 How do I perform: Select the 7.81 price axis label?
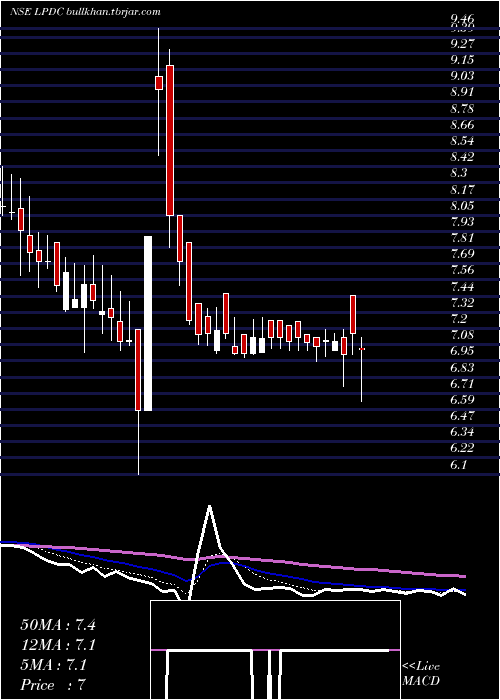(x=462, y=238)
